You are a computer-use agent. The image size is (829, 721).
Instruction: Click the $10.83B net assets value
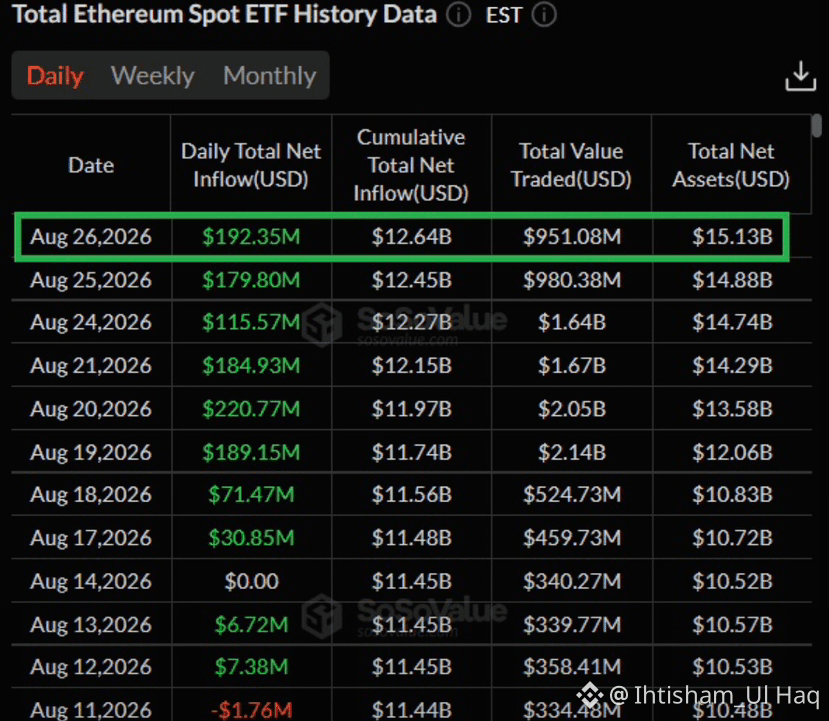click(732, 494)
